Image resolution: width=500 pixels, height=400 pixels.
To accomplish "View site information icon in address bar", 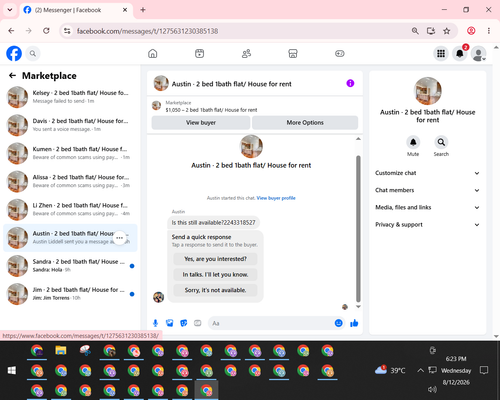I will pyautogui.click(x=67, y=31).
